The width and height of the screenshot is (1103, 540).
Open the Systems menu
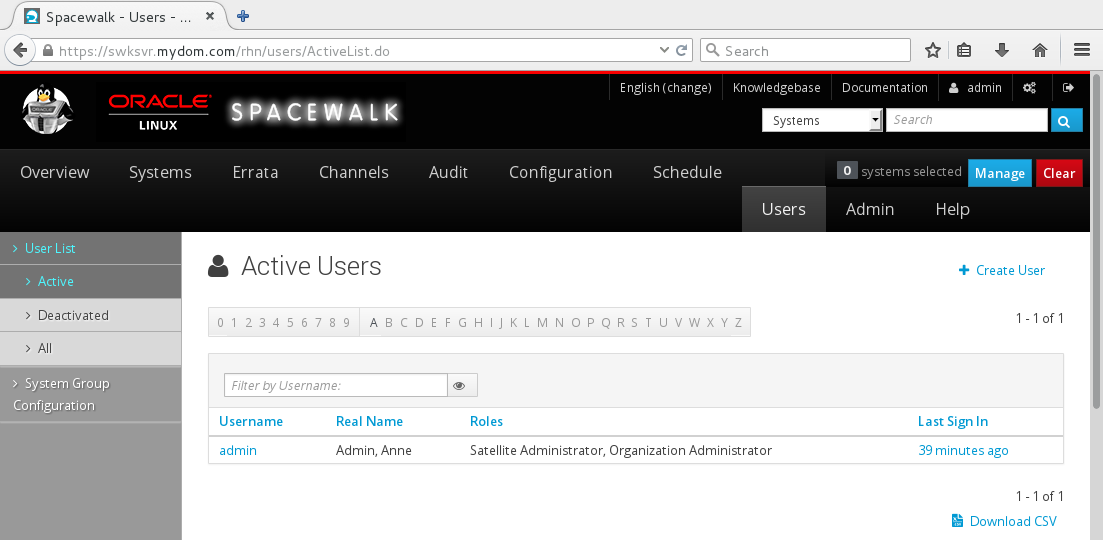[160, 172]
